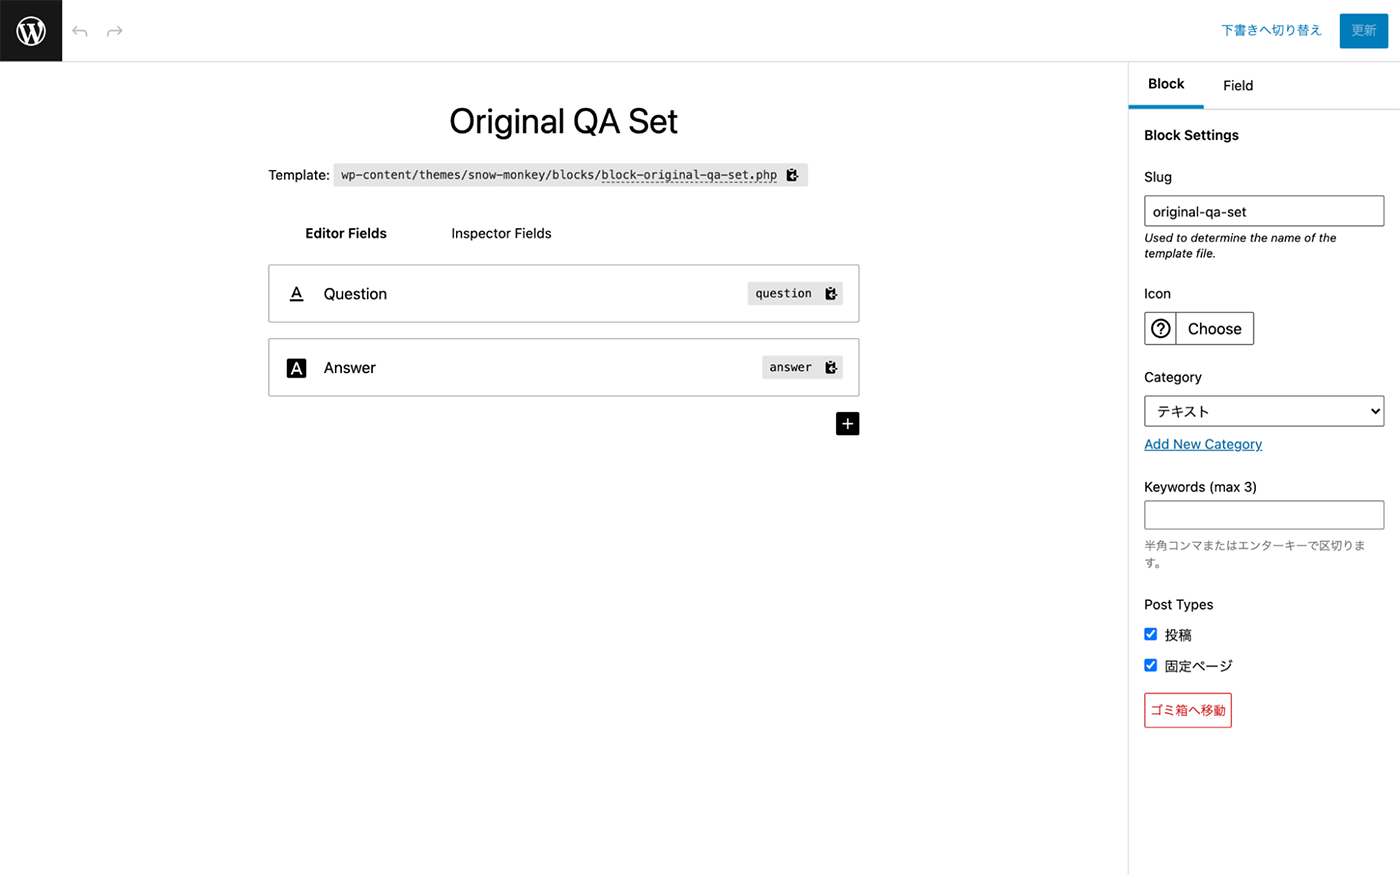Click the undo arrow icon
Viewport: 1400px width, 875px height.
(80, 32)
